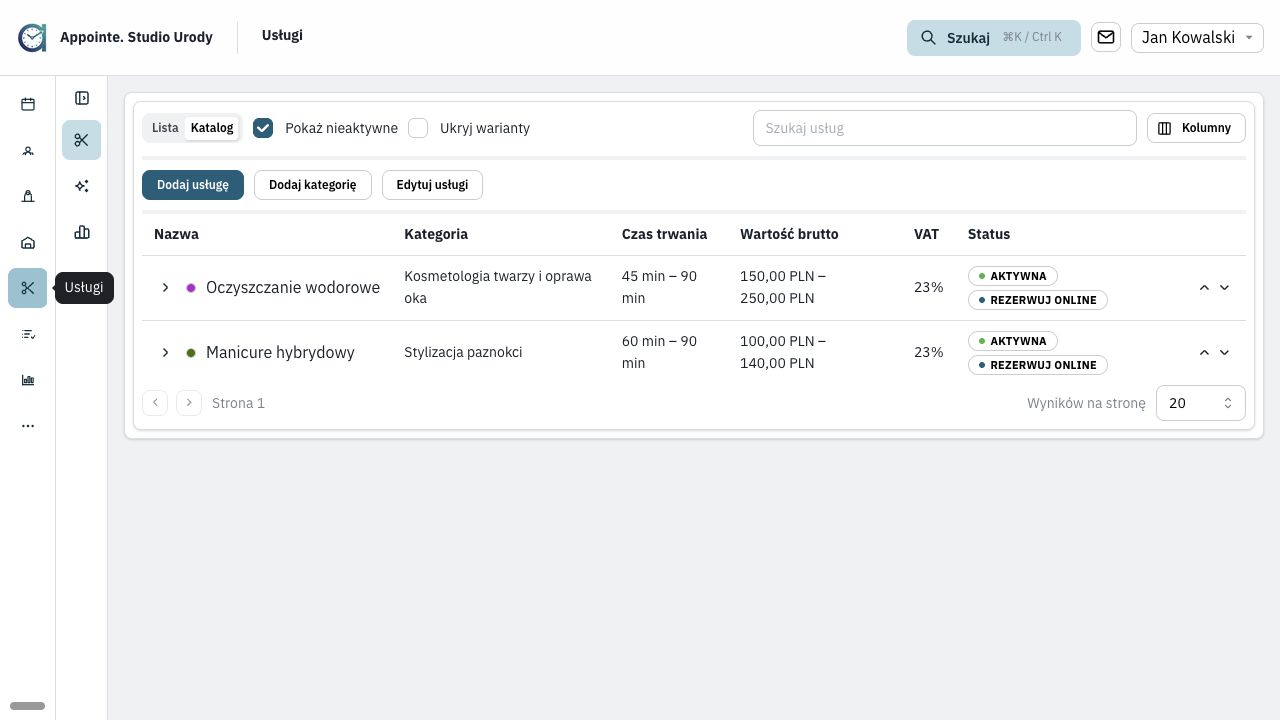The image size is (1280, 720).
Task: Click the Appointe clock logo
Action: tap(32, 37)
